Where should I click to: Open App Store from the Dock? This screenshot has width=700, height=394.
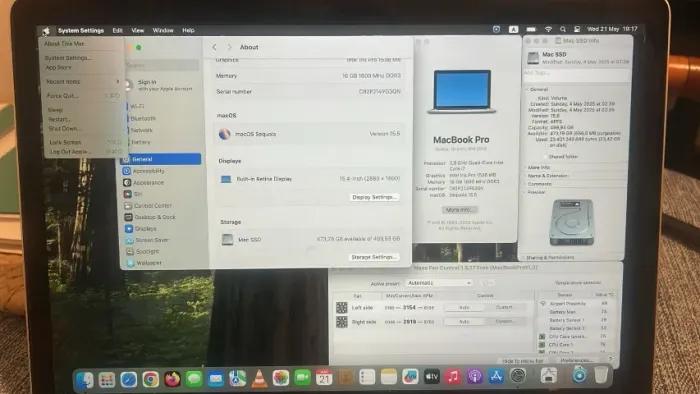pos(496,377)
